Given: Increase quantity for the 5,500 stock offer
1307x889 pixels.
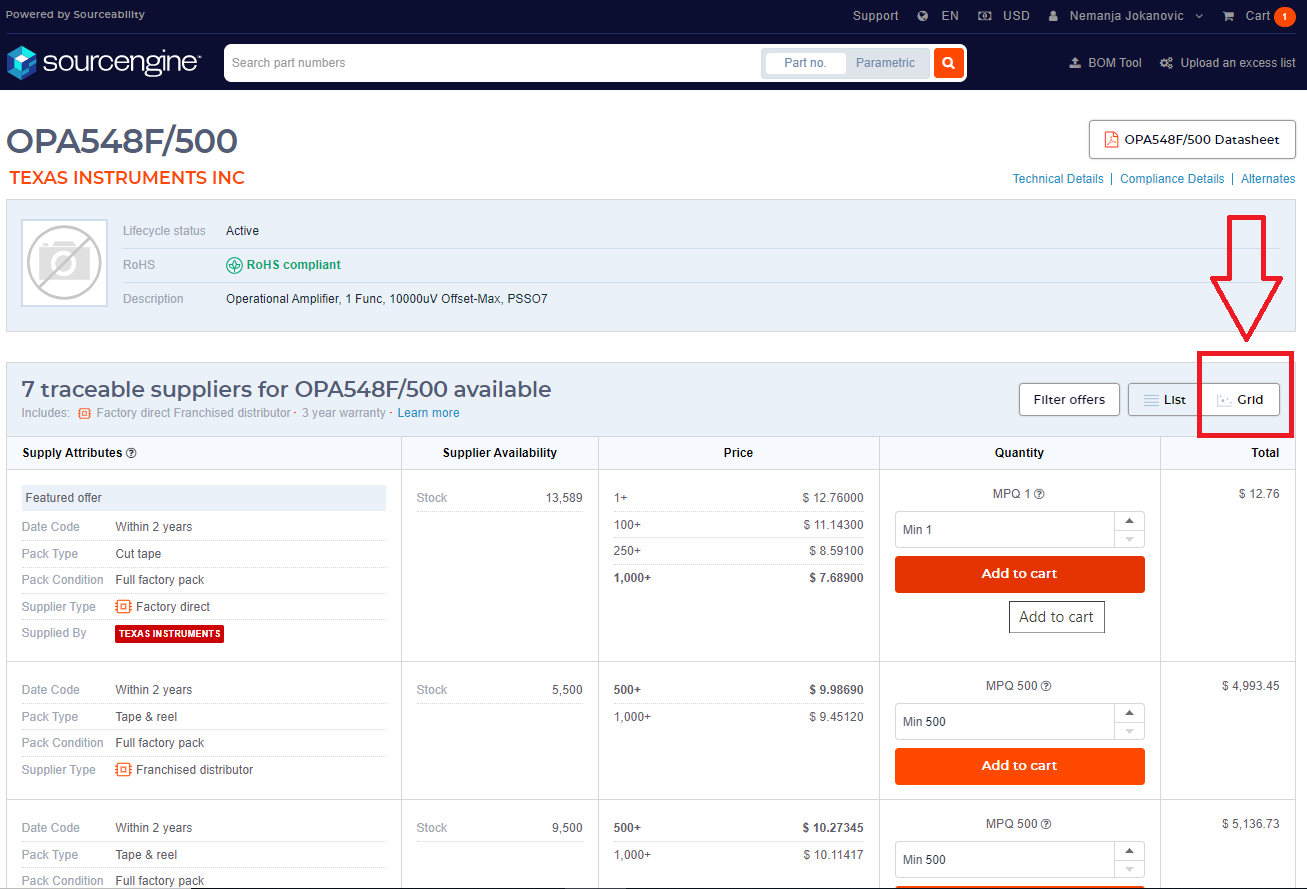Looking at the screenshot, I should (x=1129, y=713).
